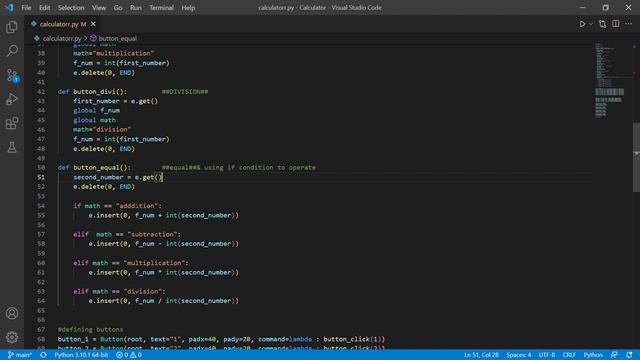Open the Accounts menu icon

12,313
